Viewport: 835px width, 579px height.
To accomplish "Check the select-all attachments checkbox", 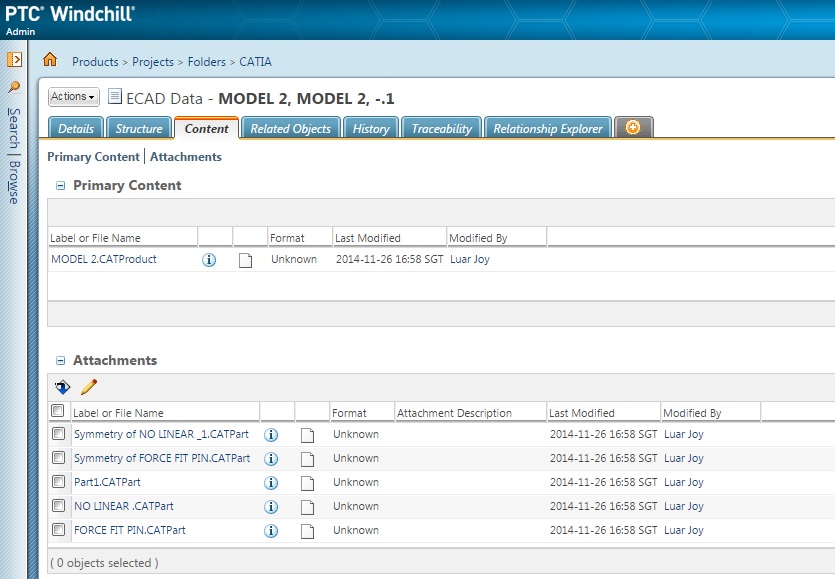I will click(58, 411).
